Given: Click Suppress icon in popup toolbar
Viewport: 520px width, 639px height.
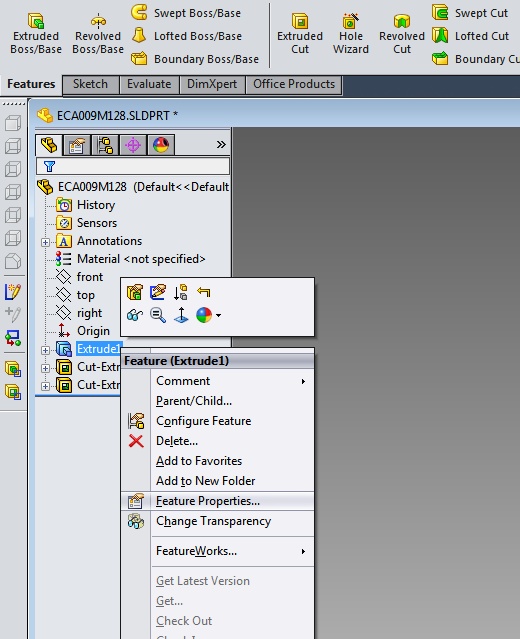Looking at the screenshot, I should 181,293.
